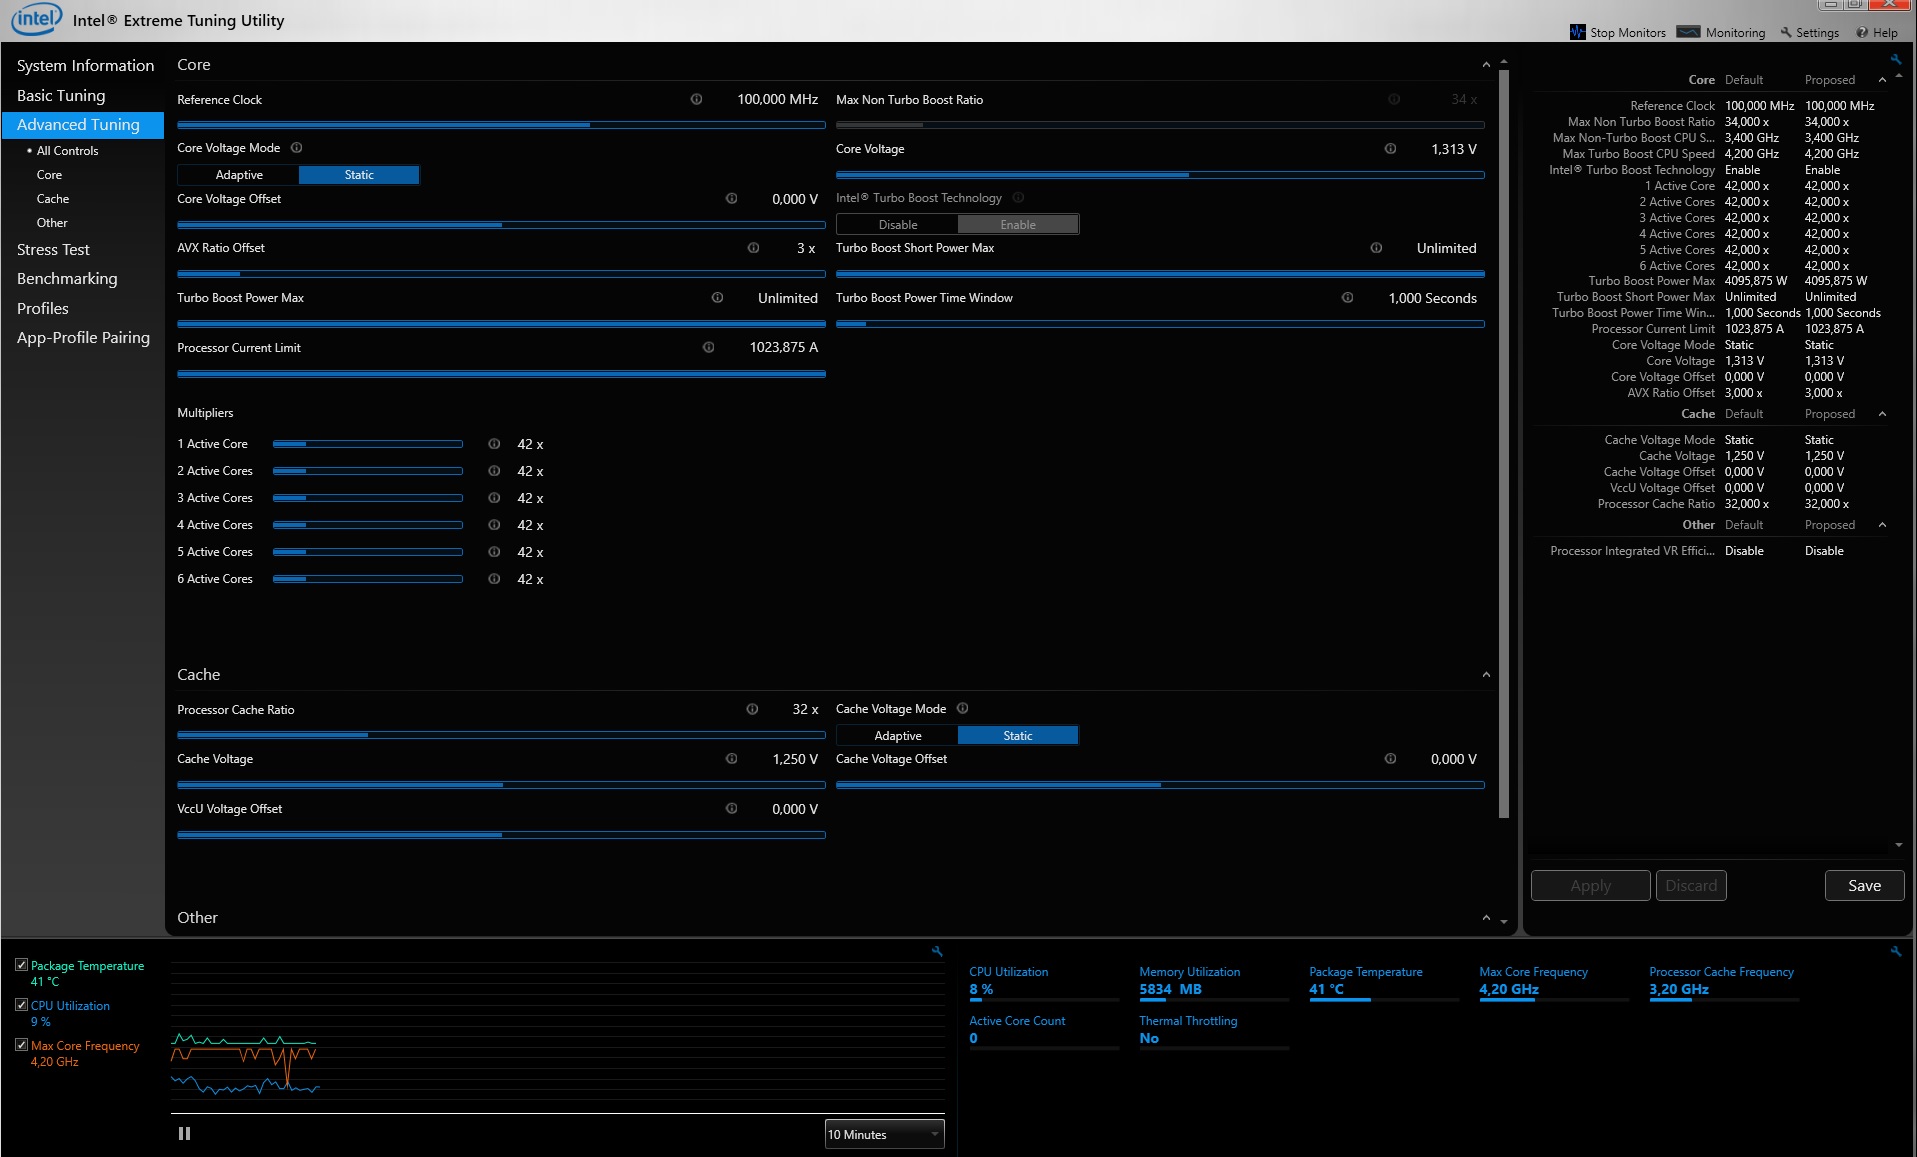Show info icon for 3 Active Cores

pos(494,498)
